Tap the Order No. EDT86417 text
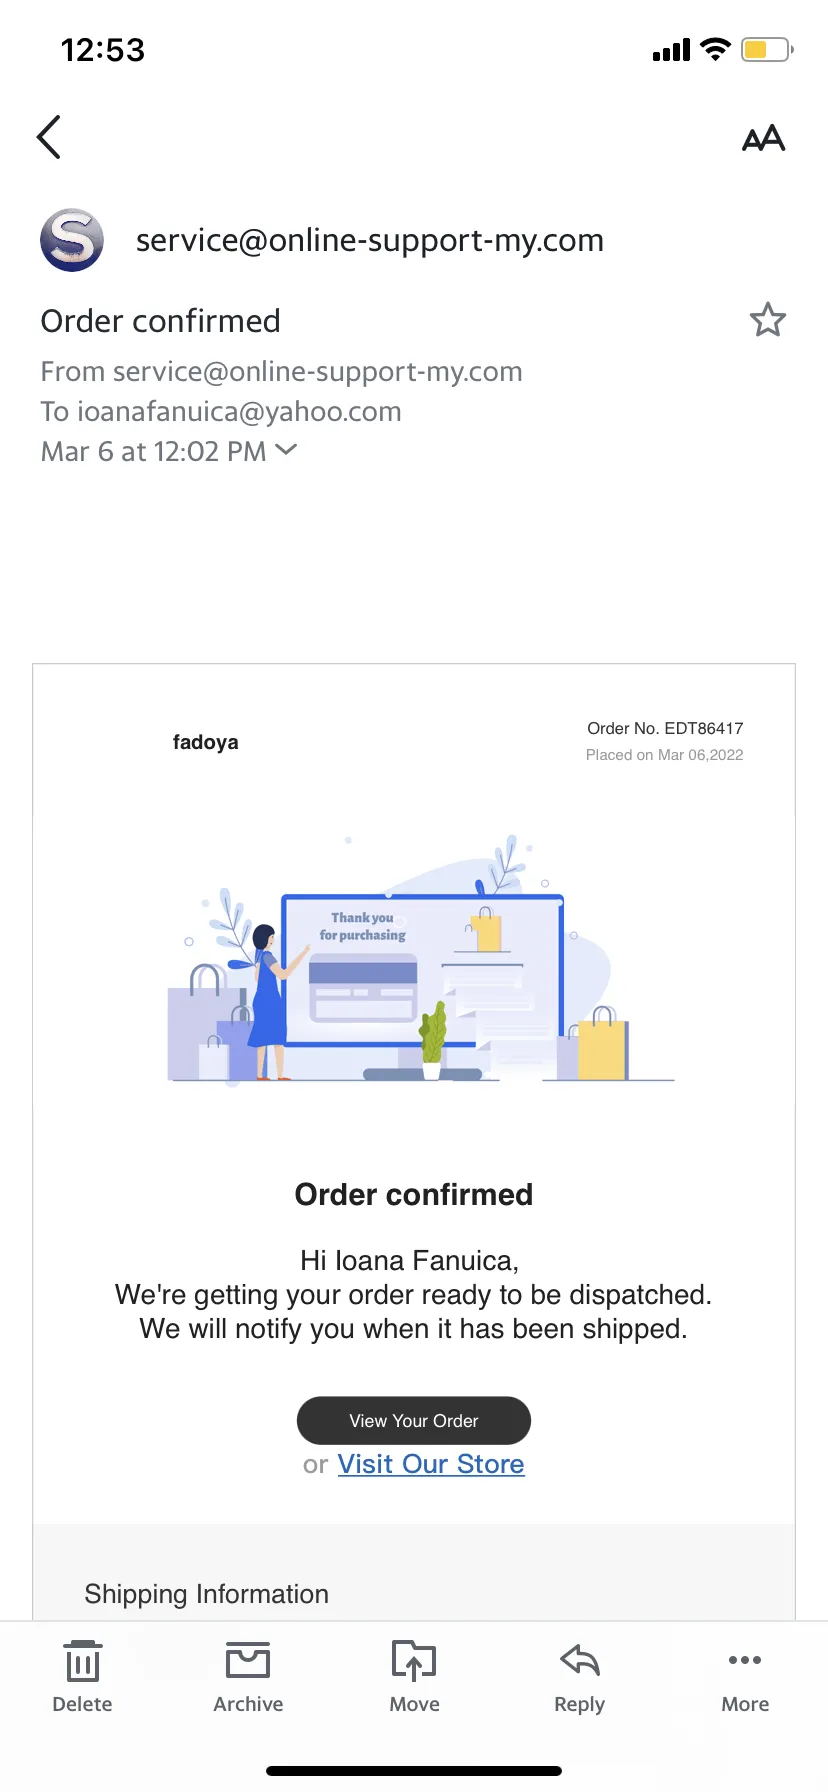 [665, 728]
